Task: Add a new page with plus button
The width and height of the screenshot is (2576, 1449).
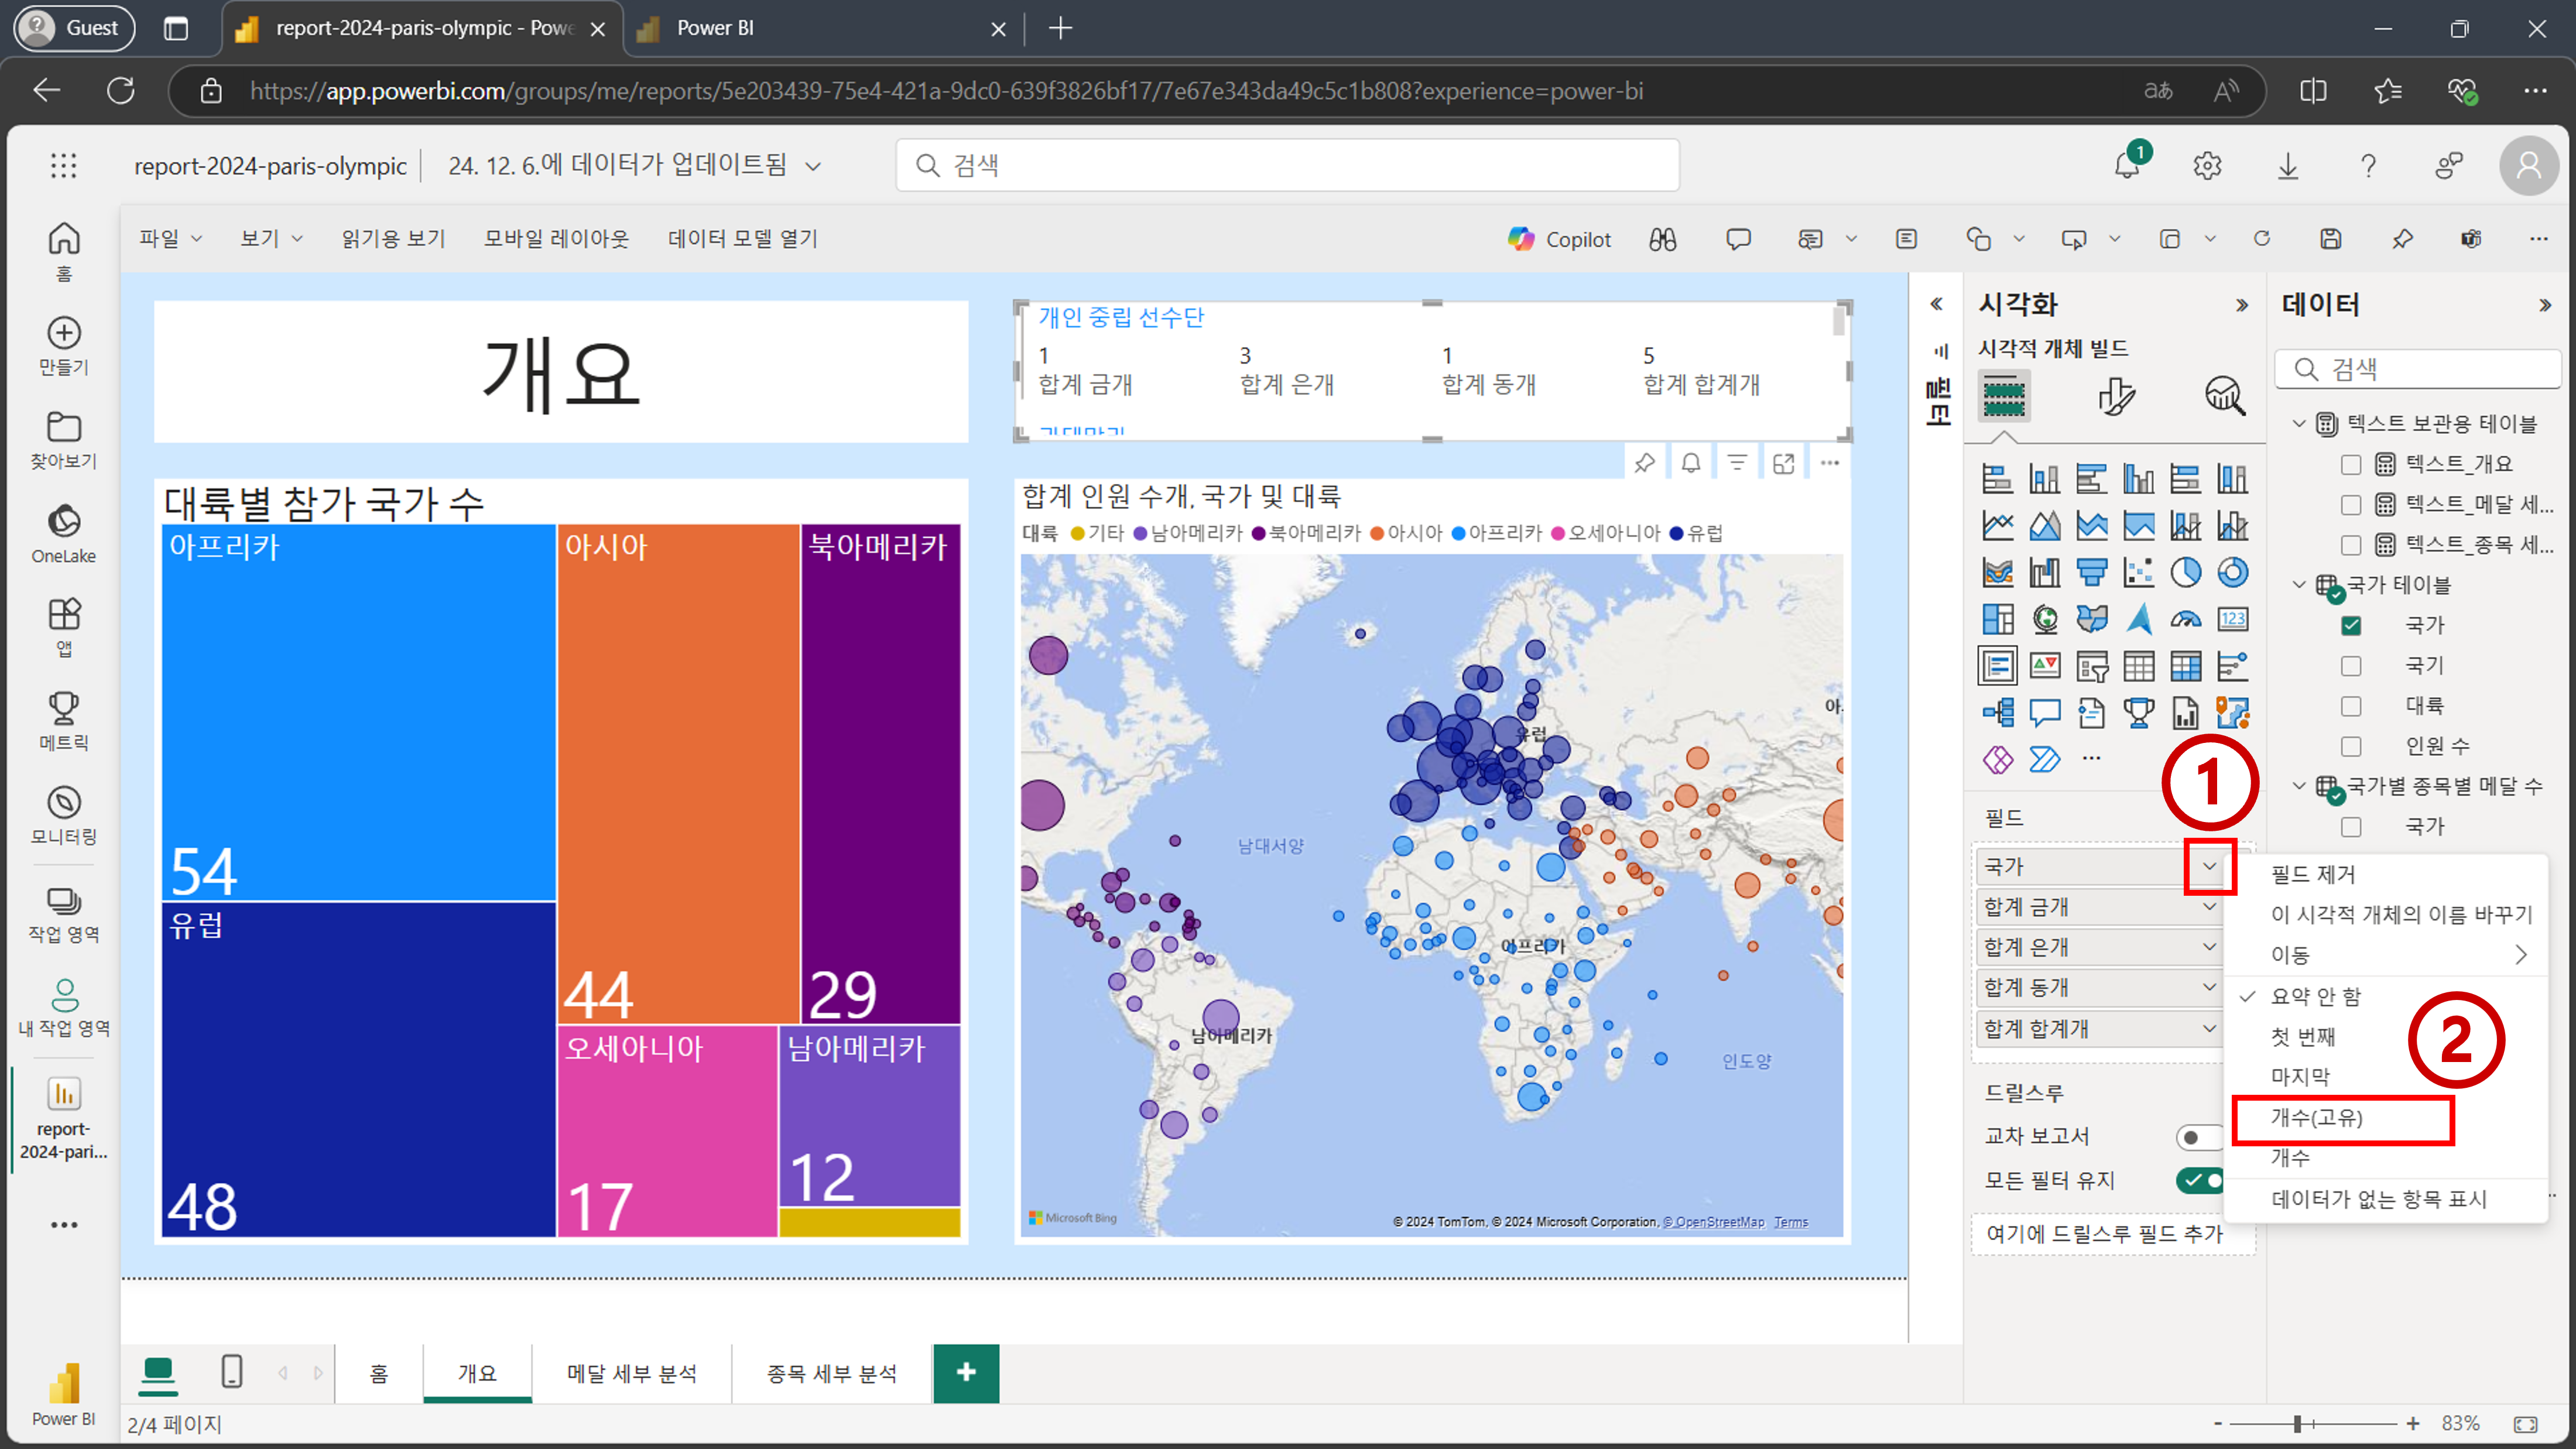Action: click(966, 1373)
